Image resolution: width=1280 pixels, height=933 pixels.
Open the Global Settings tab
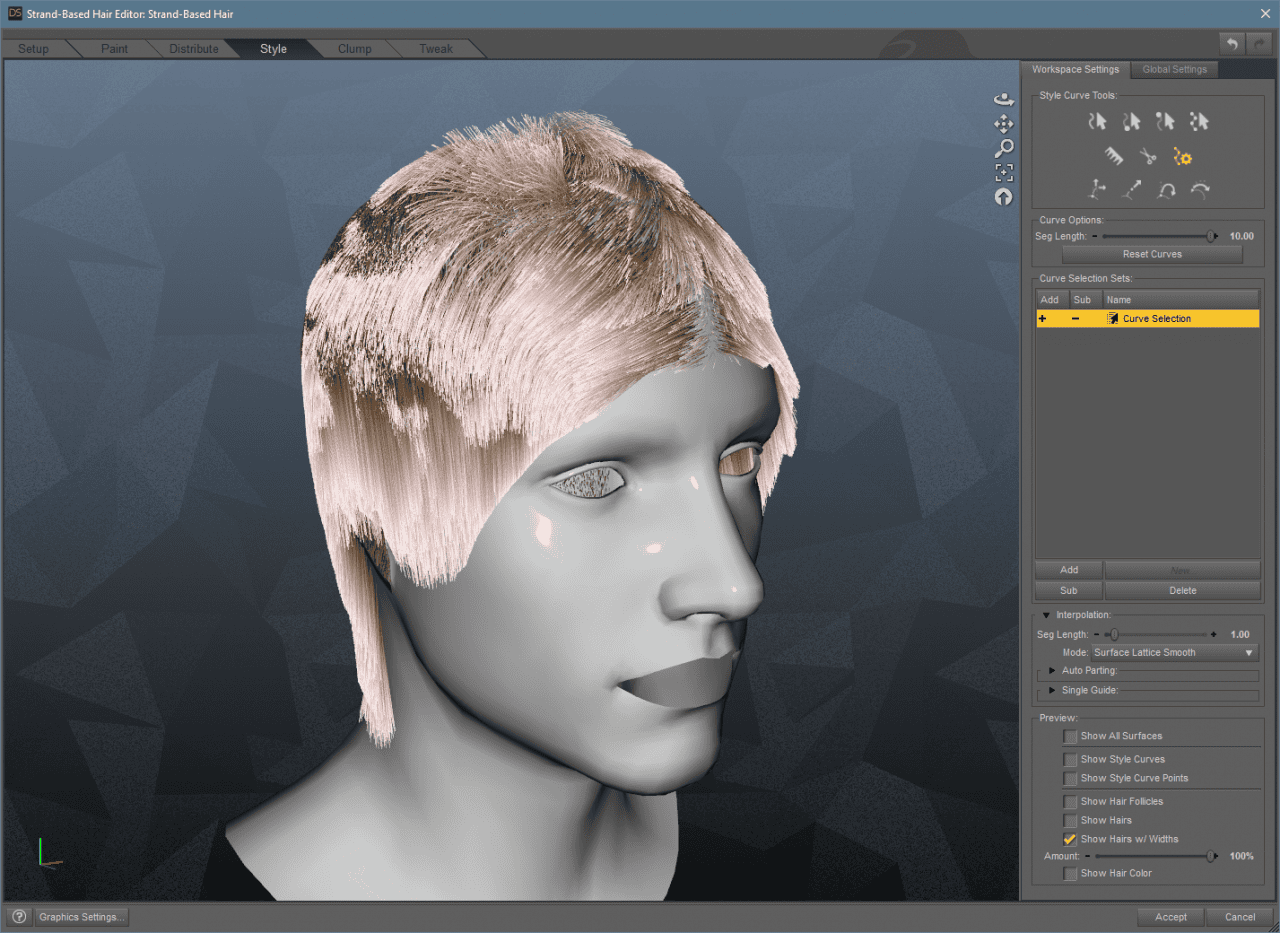tap(1174, 69)
